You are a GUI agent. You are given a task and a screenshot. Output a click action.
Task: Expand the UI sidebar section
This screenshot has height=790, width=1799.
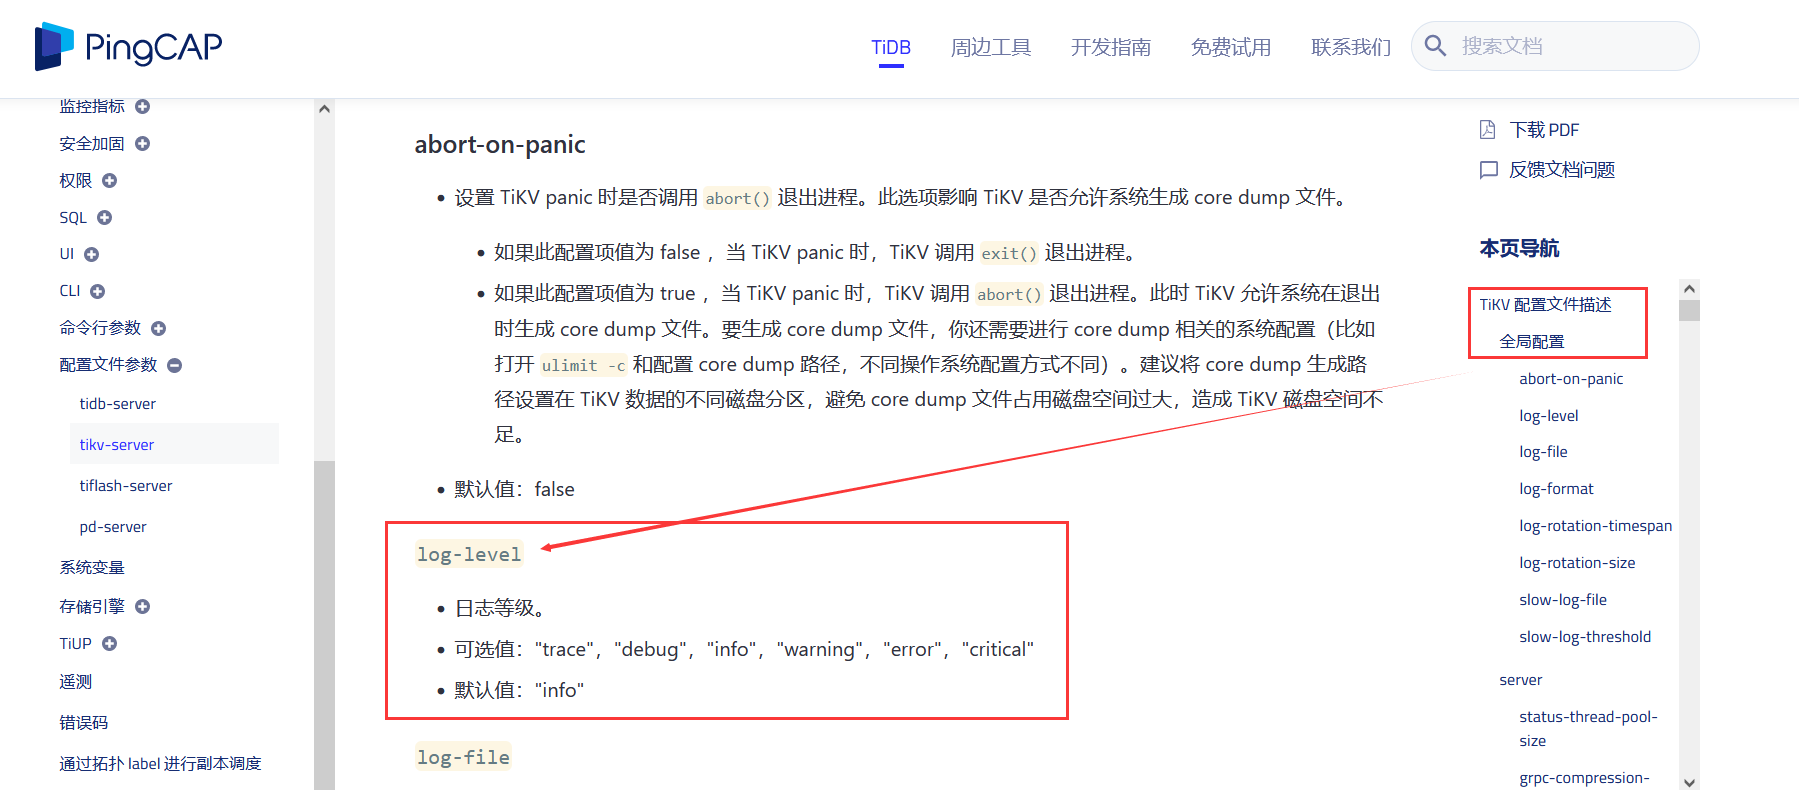point(91,255)
